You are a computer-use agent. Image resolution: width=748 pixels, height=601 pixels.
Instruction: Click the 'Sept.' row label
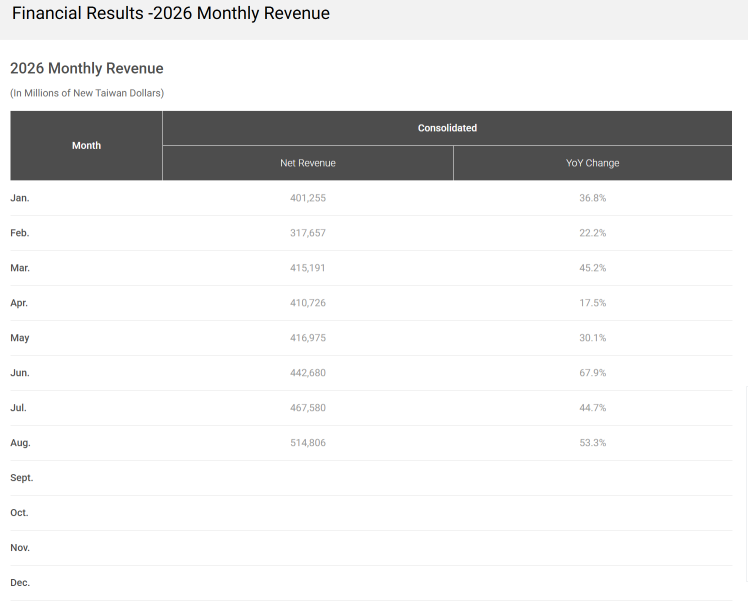(21, 478)
